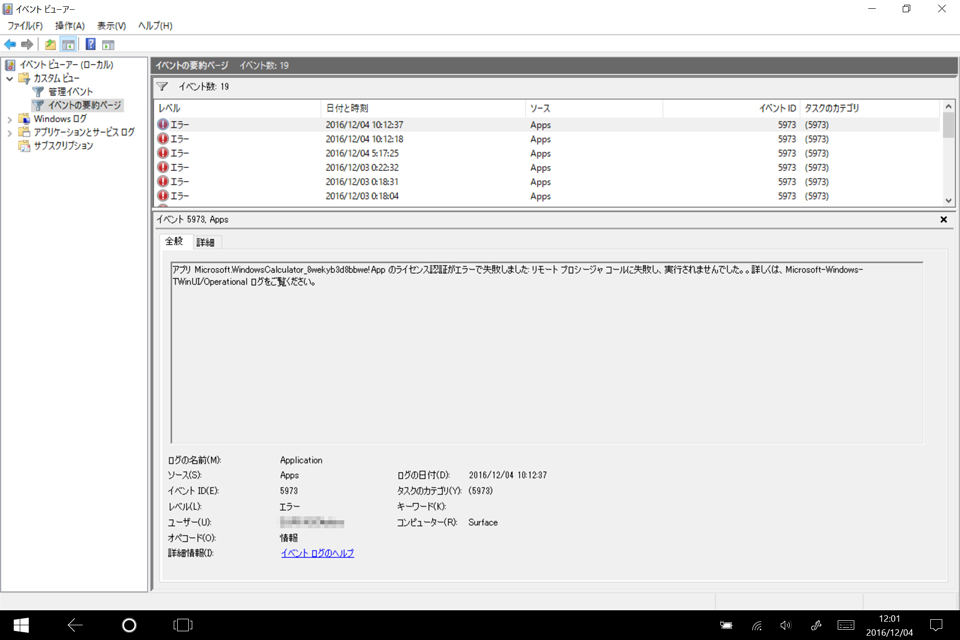Click the event list scrollbar up arrow

click(x=948, y=107)
